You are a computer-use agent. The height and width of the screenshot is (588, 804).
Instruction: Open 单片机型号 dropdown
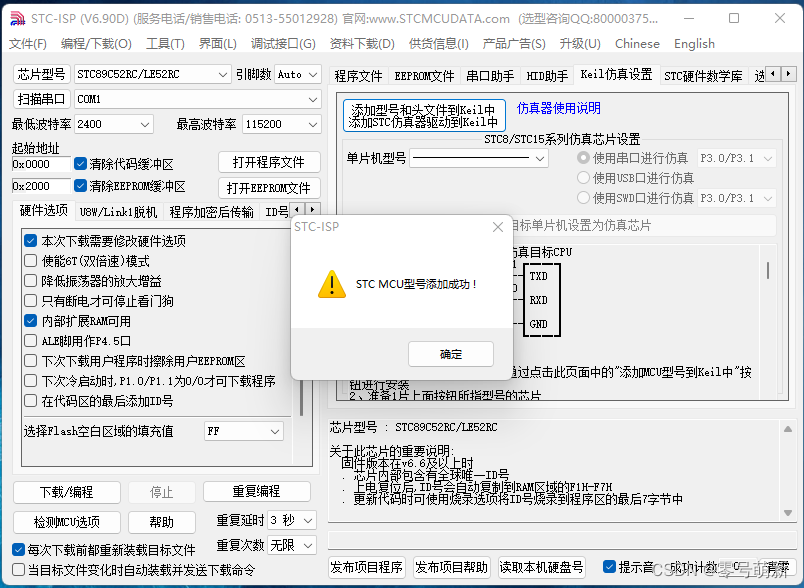479,158
